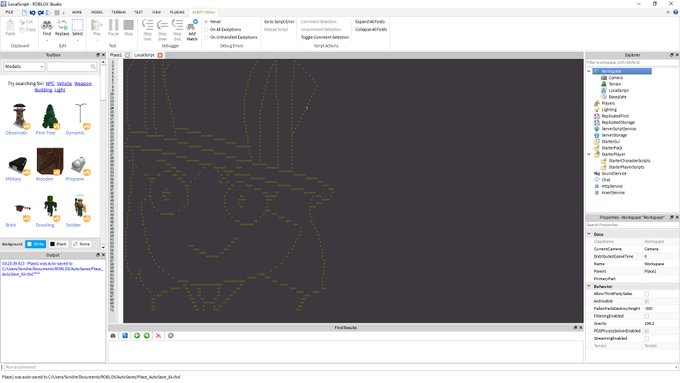Click the Step Into debugger icon

point(147,25)
